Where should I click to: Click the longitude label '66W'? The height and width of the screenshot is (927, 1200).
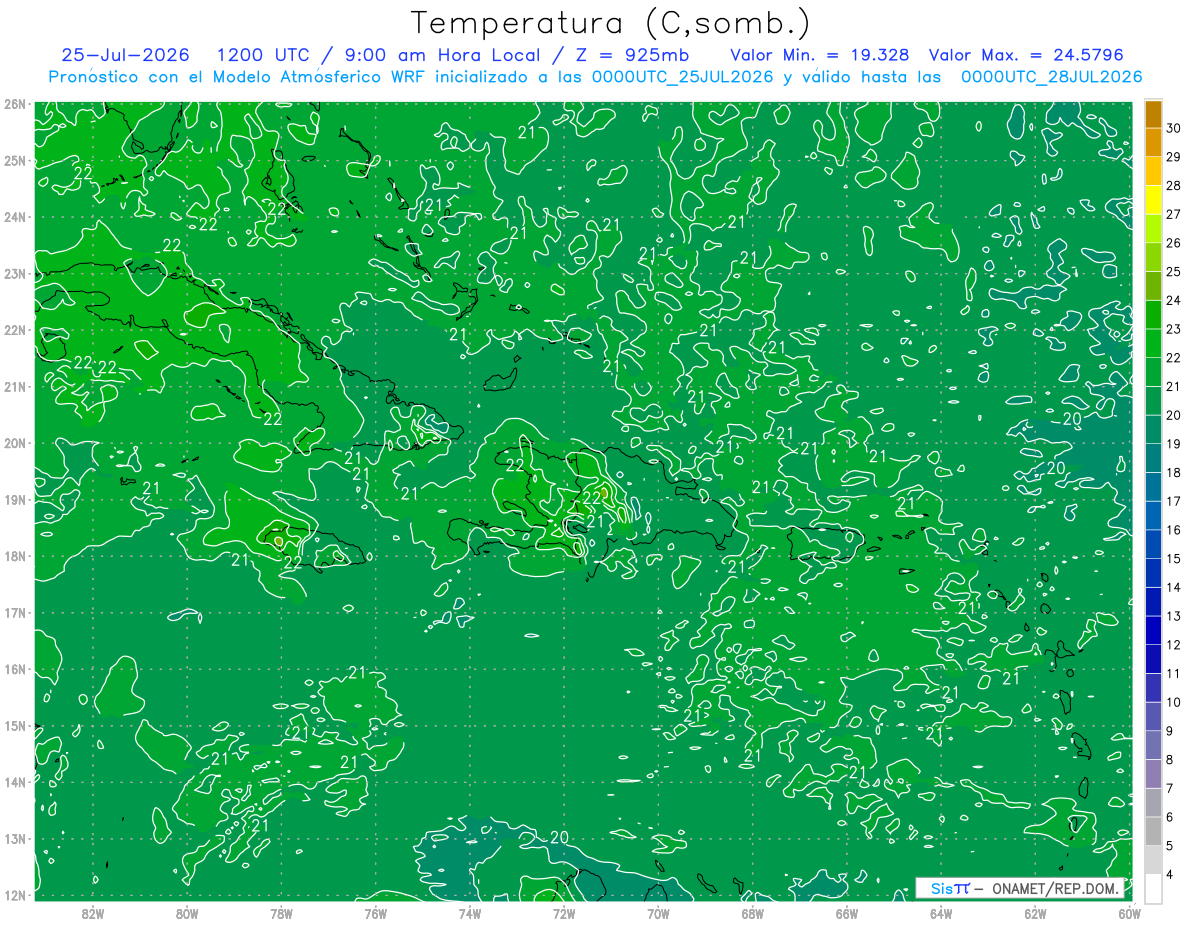coord(847,912)
